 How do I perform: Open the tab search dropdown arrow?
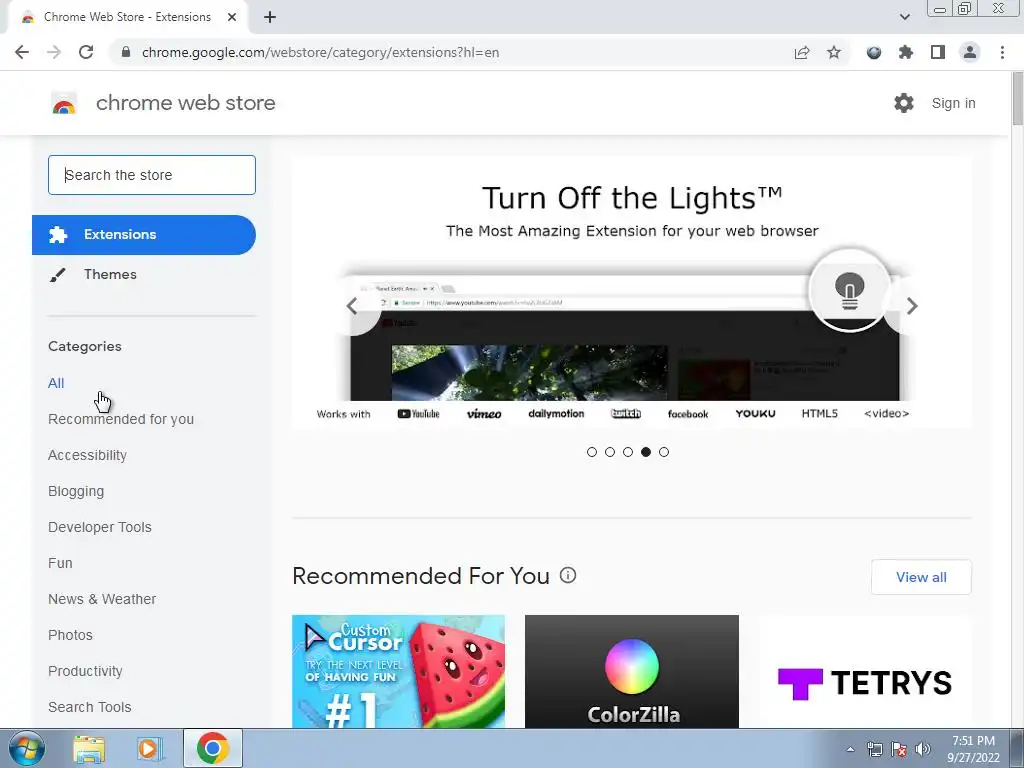point(905,17)
